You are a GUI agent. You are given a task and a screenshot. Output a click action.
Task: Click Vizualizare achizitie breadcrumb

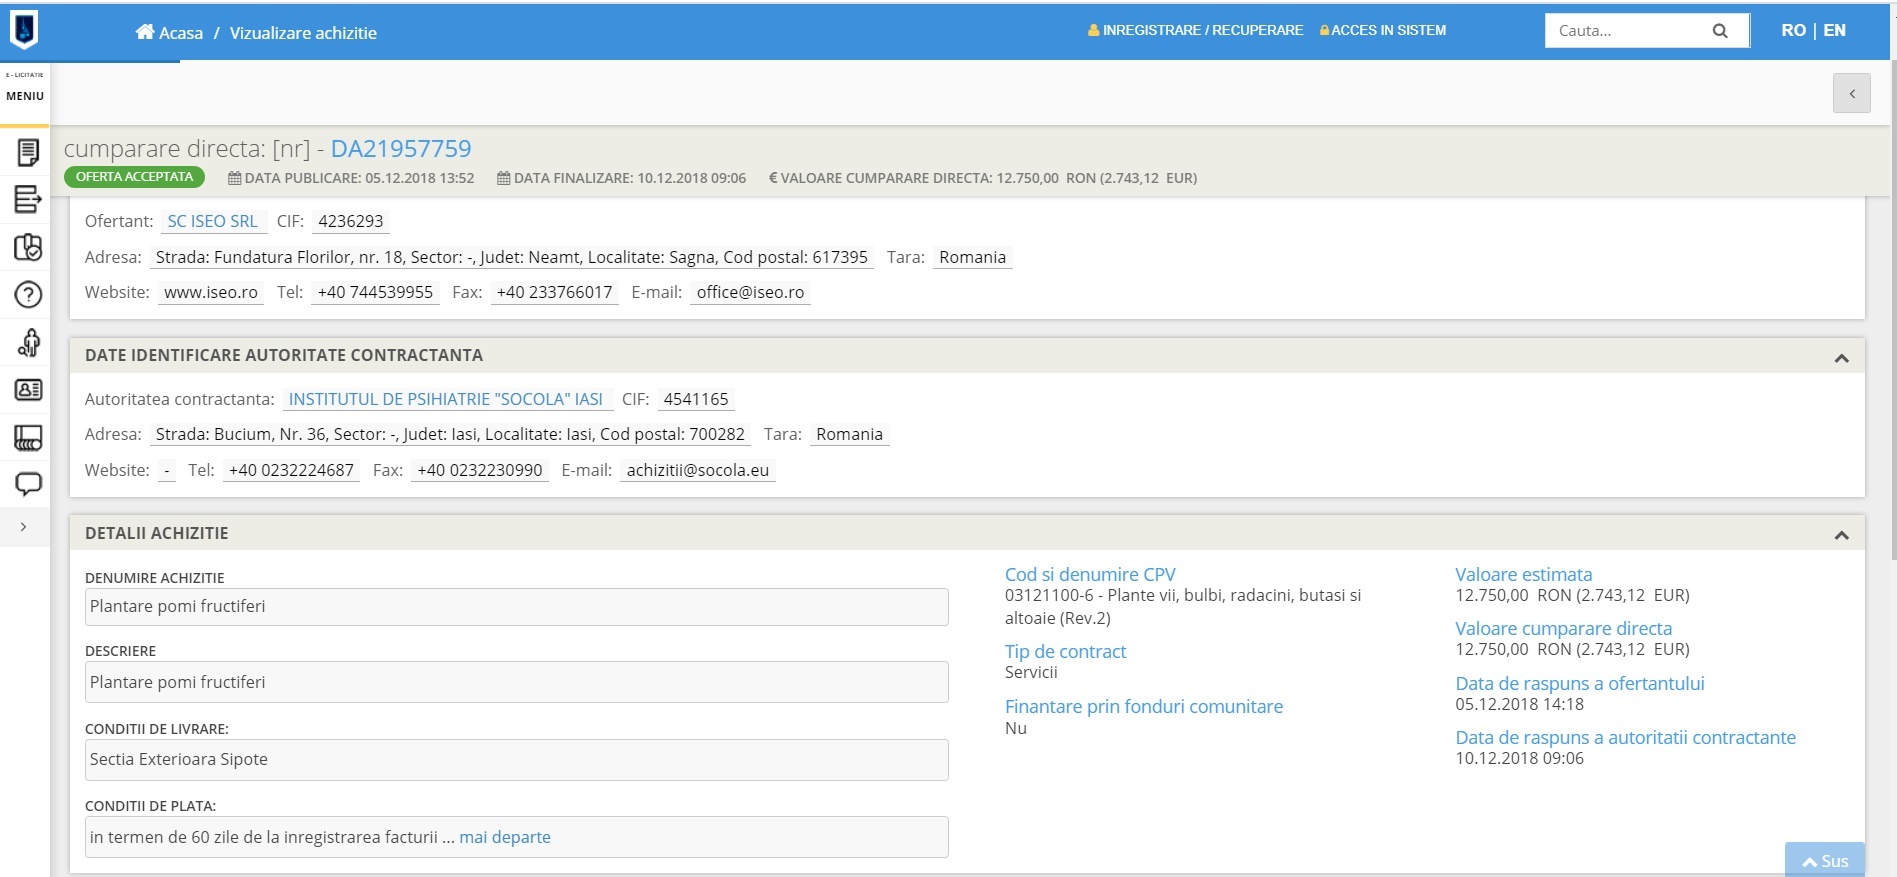click(x=303, y=33)
